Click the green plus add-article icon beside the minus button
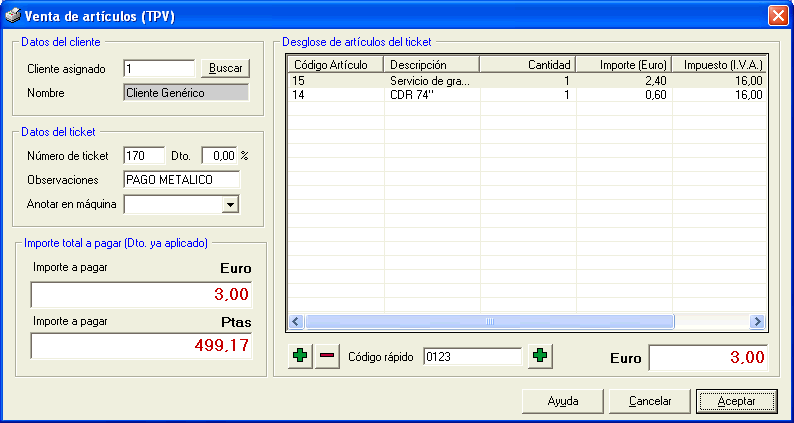This screenshot has width=794, height=423. pyautogui.click(x=301, y=356)
